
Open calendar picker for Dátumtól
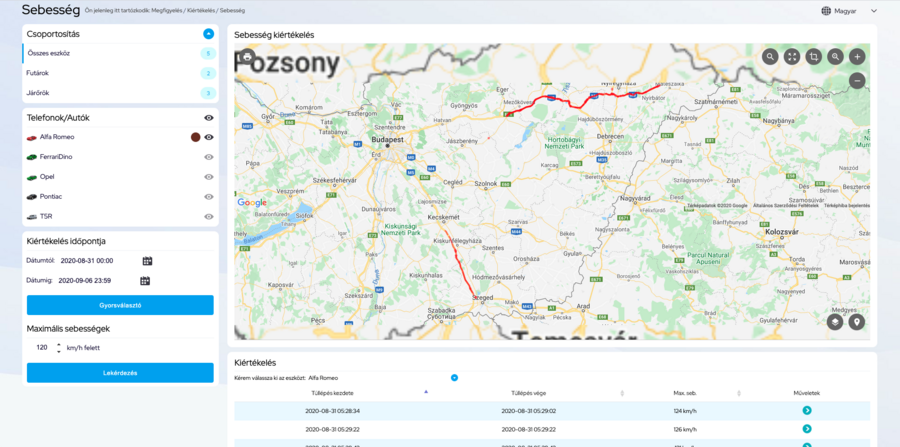(x=147, y=260)
